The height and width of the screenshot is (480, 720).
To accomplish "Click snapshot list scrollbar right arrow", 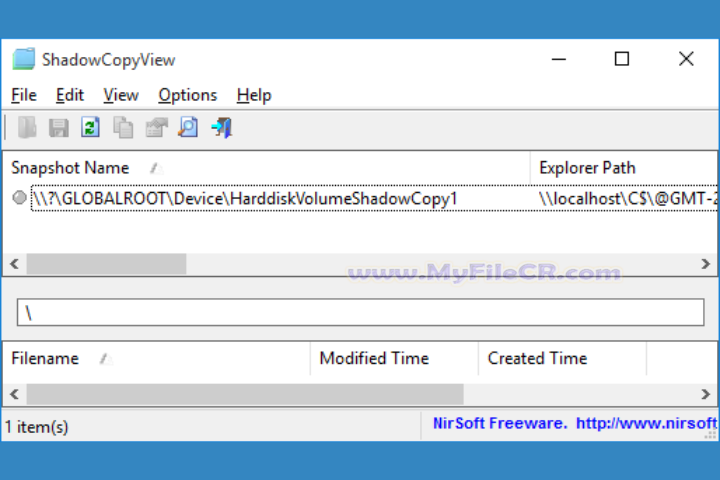I will click(x=706, y=264).
